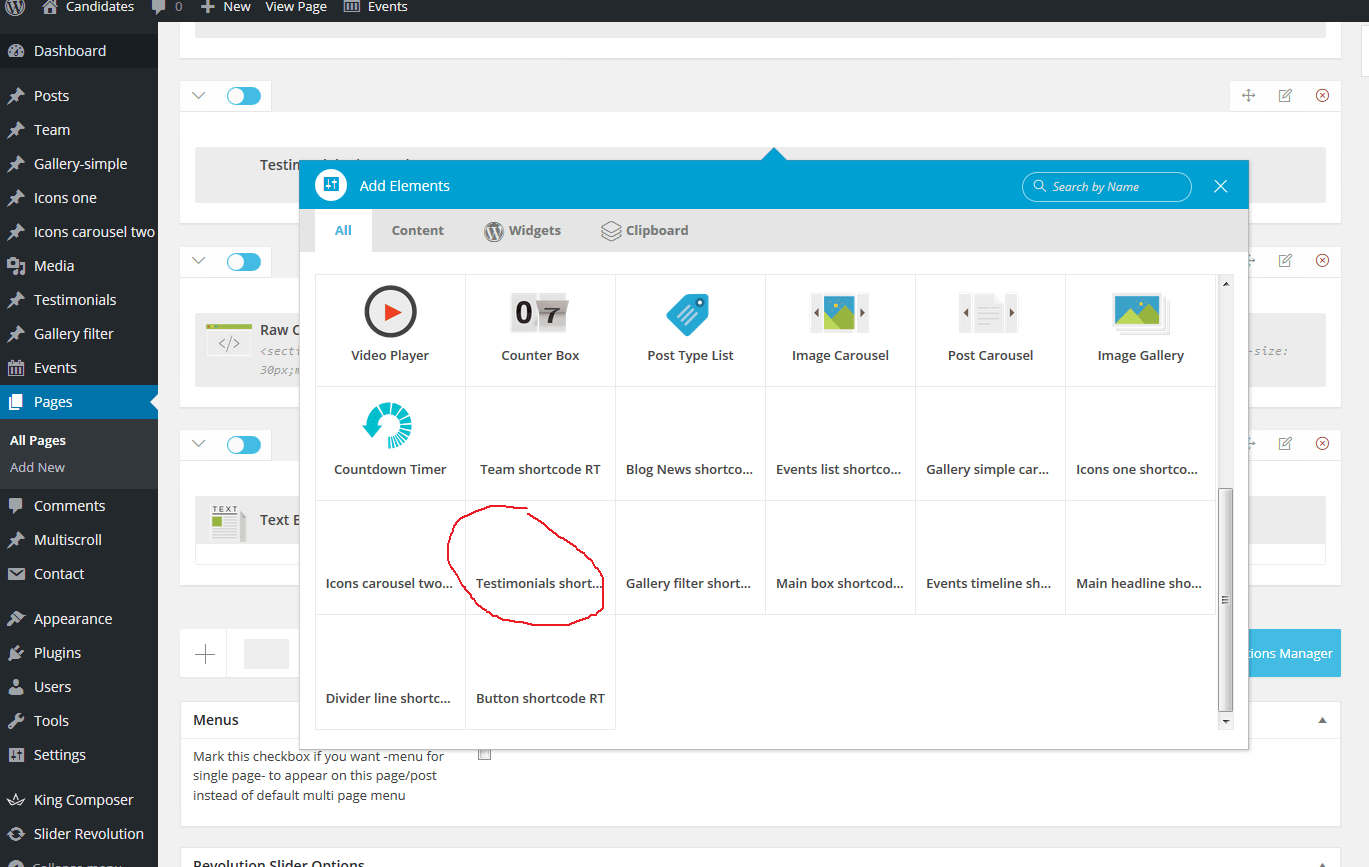Delete the top row with red X icon
Image resolution: width=1369 pixels, height=867 pixels.
pyautogui.click(x=1322, y=96)
